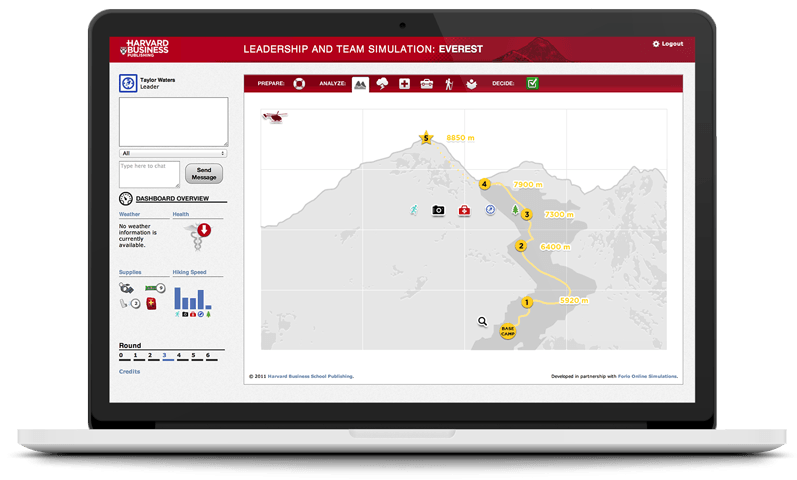Click the Harvard Business Publishing logo
The image size is (797, 480).
(x=144, y=48)
